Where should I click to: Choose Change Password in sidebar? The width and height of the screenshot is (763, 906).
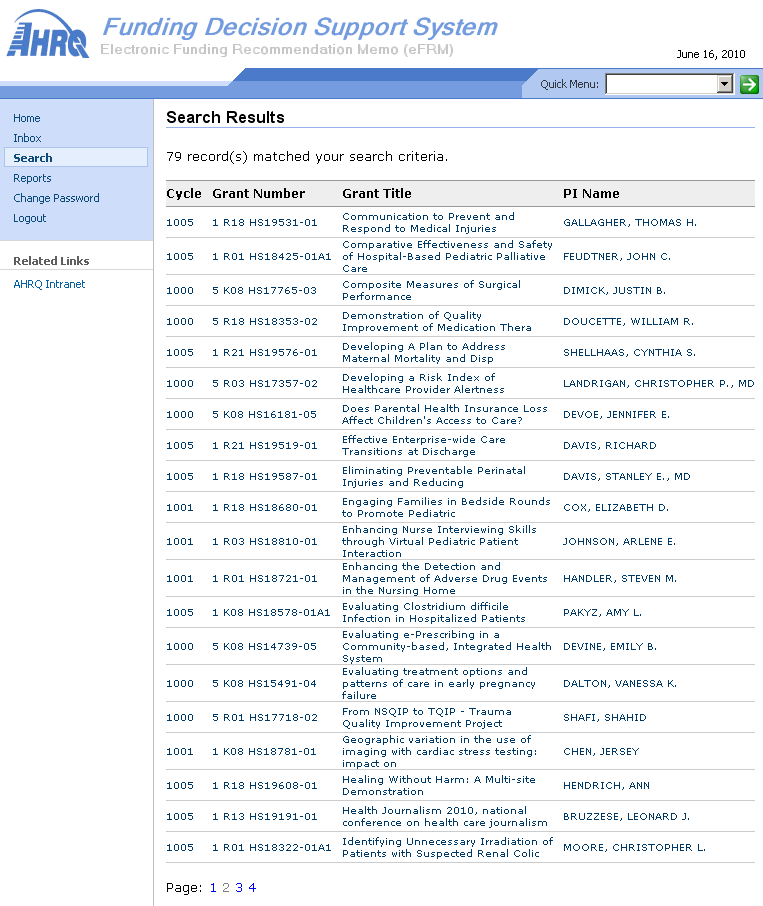tap(56, 198)
